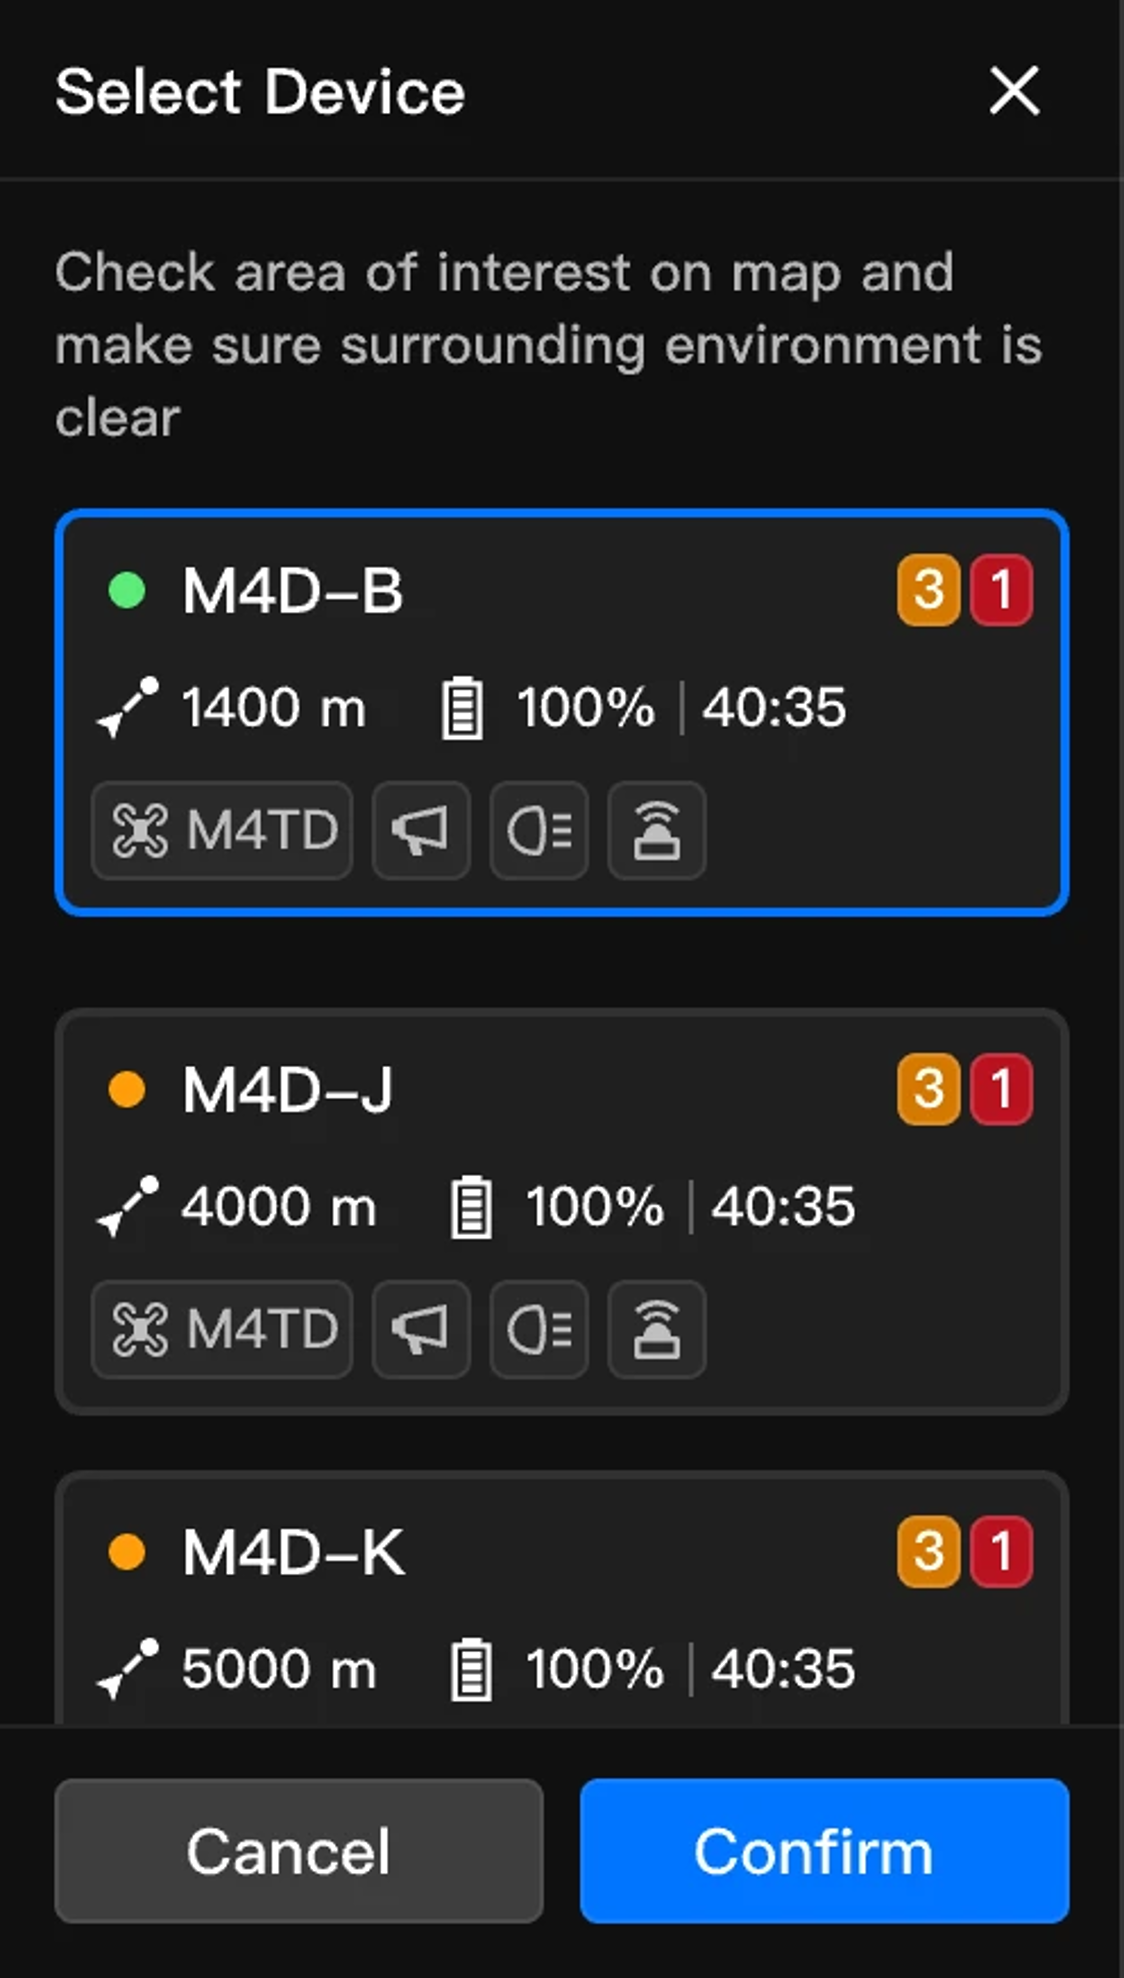The width and height of the screenshot is (1124, 1978).
Task: Select the M4D-K device card
Action: 562,1598
